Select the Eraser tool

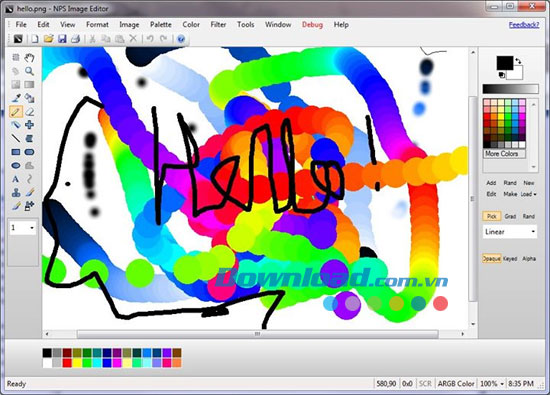[29, 112]
